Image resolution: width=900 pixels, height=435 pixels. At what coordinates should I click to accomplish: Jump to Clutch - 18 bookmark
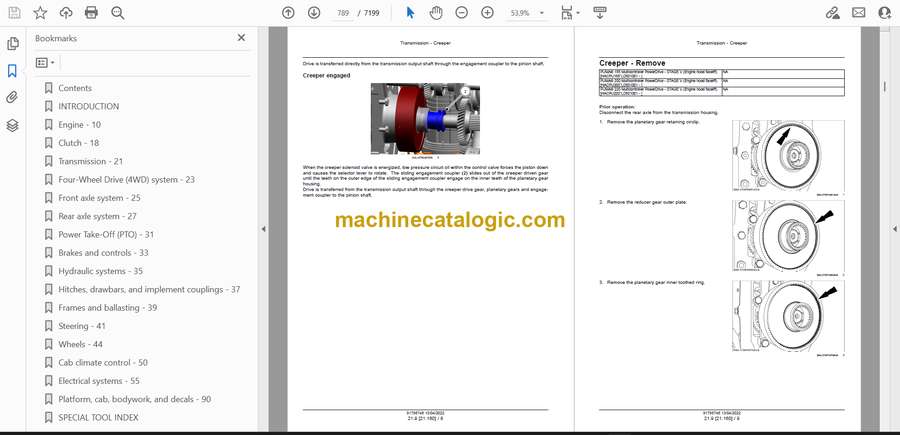pyautogui.click(x=79, y=143)
